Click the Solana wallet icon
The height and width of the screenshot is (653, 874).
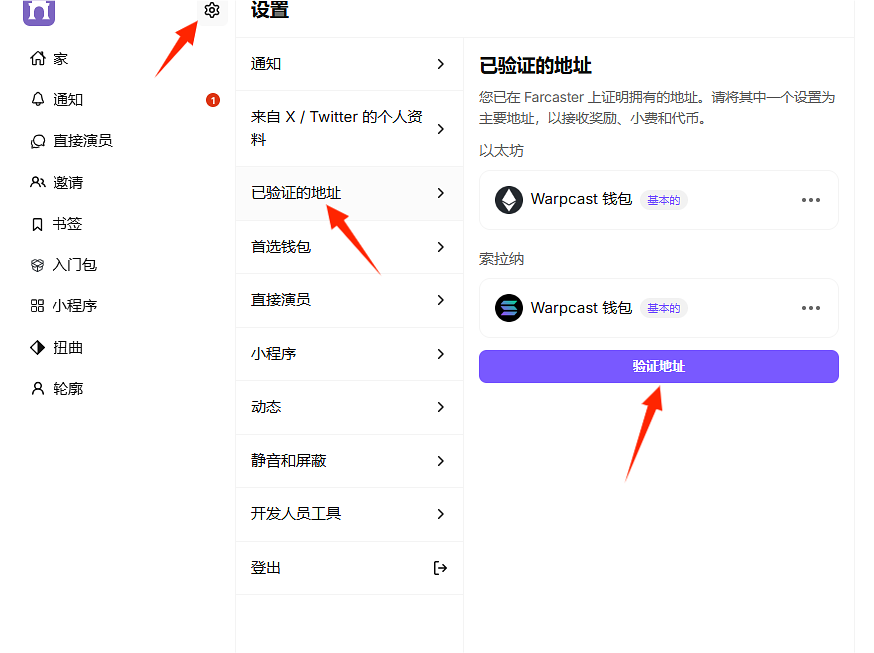tap(509, 308)
